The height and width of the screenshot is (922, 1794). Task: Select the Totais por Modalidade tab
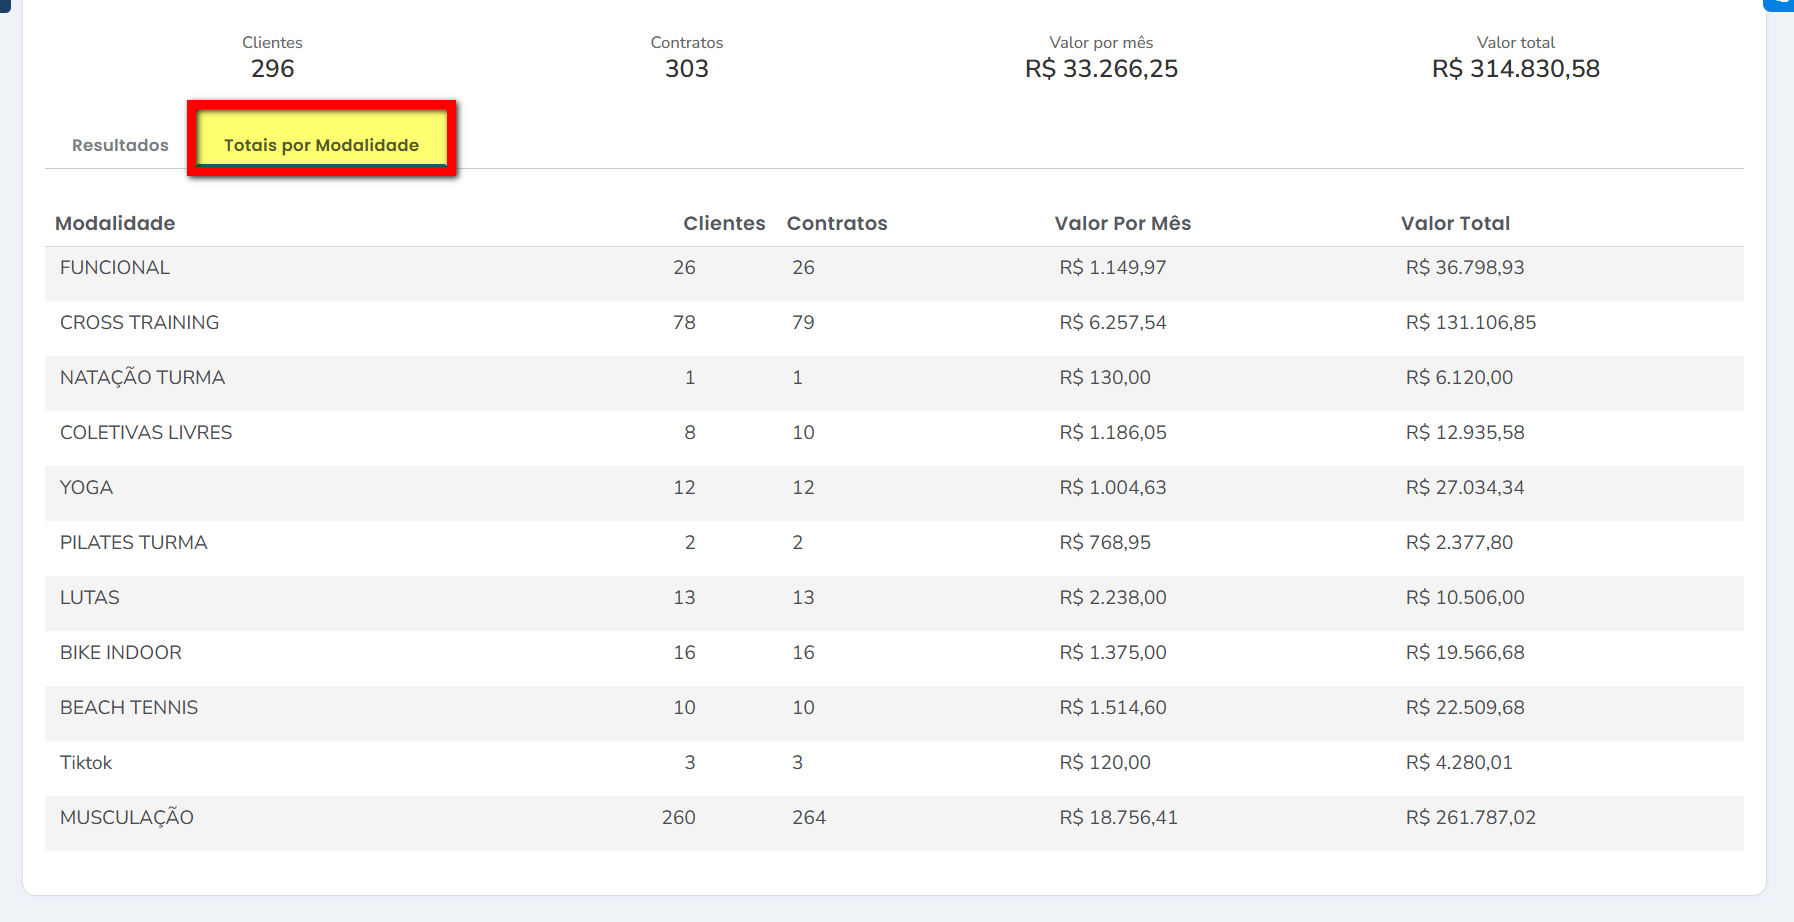pos(321,145)
